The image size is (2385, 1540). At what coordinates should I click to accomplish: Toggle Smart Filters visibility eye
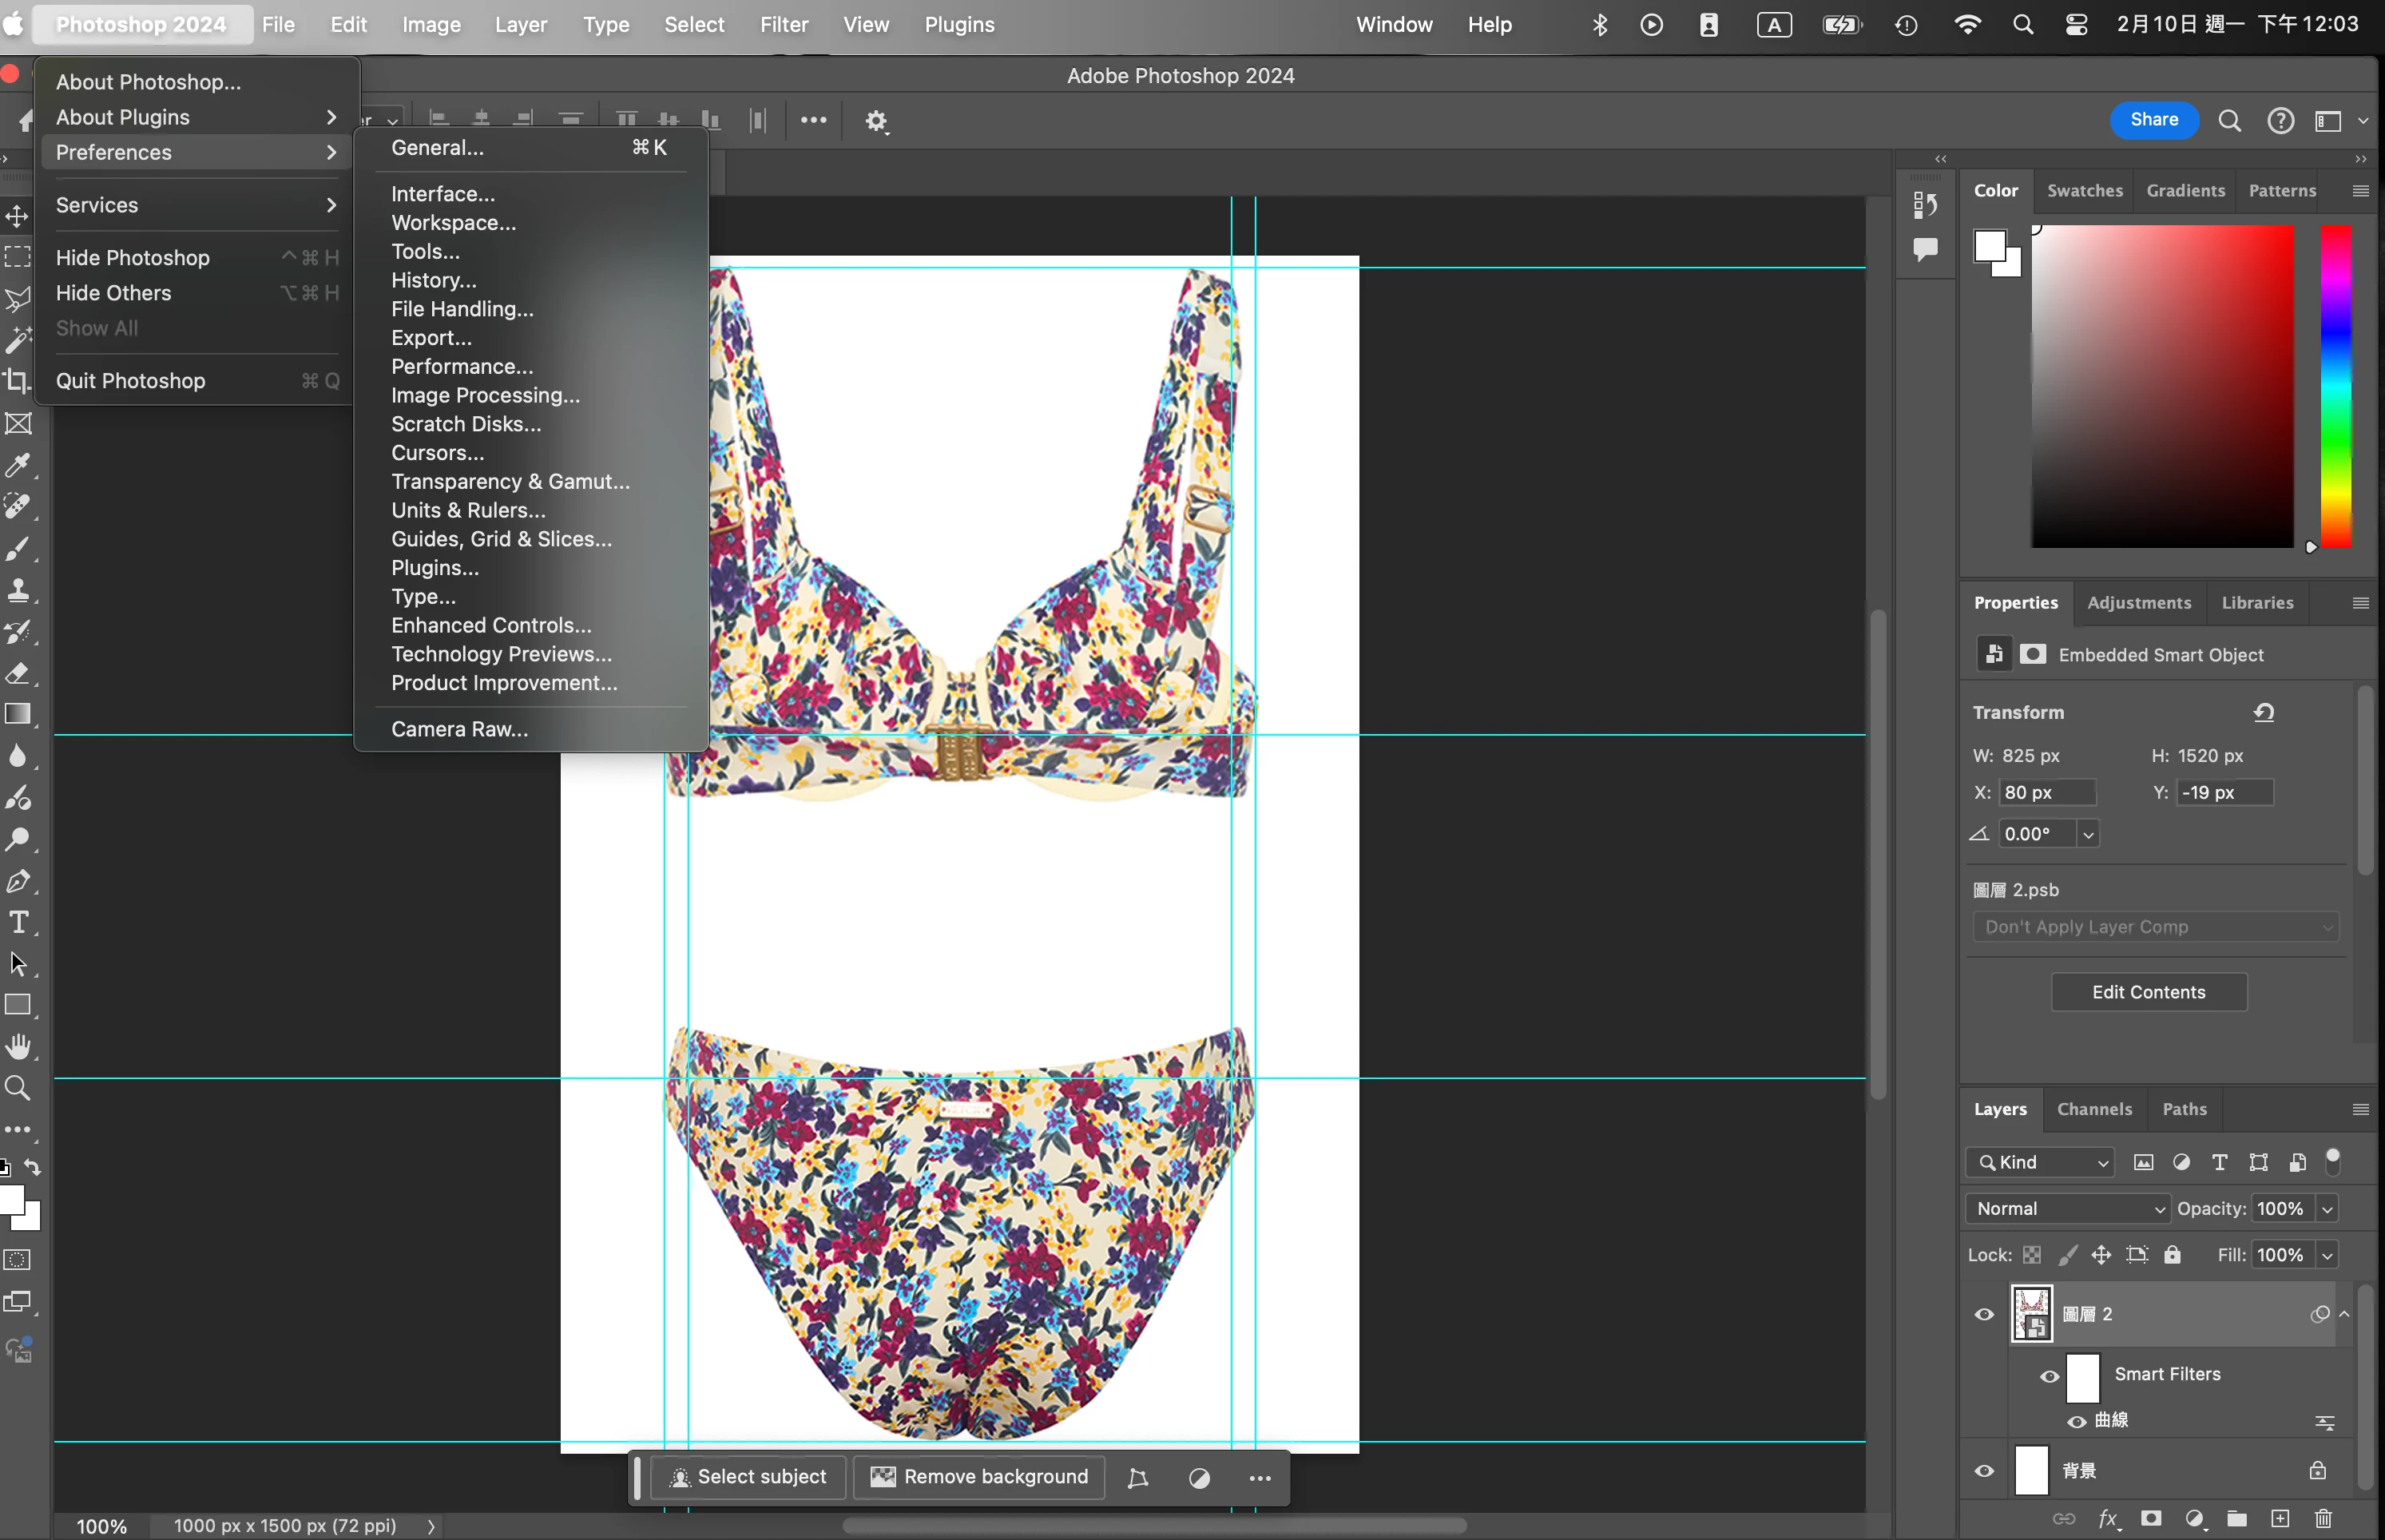(2049, 1376)
